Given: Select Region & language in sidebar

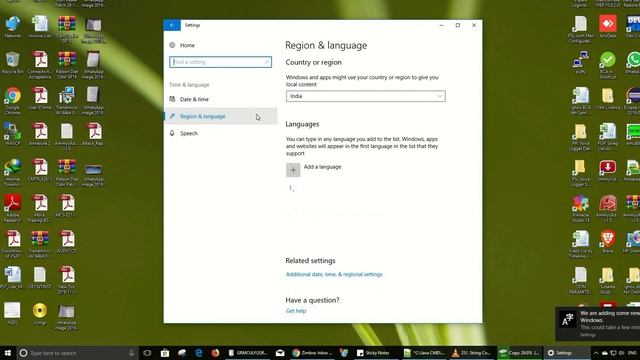Looking at the screenshot, I should point(220,116).
